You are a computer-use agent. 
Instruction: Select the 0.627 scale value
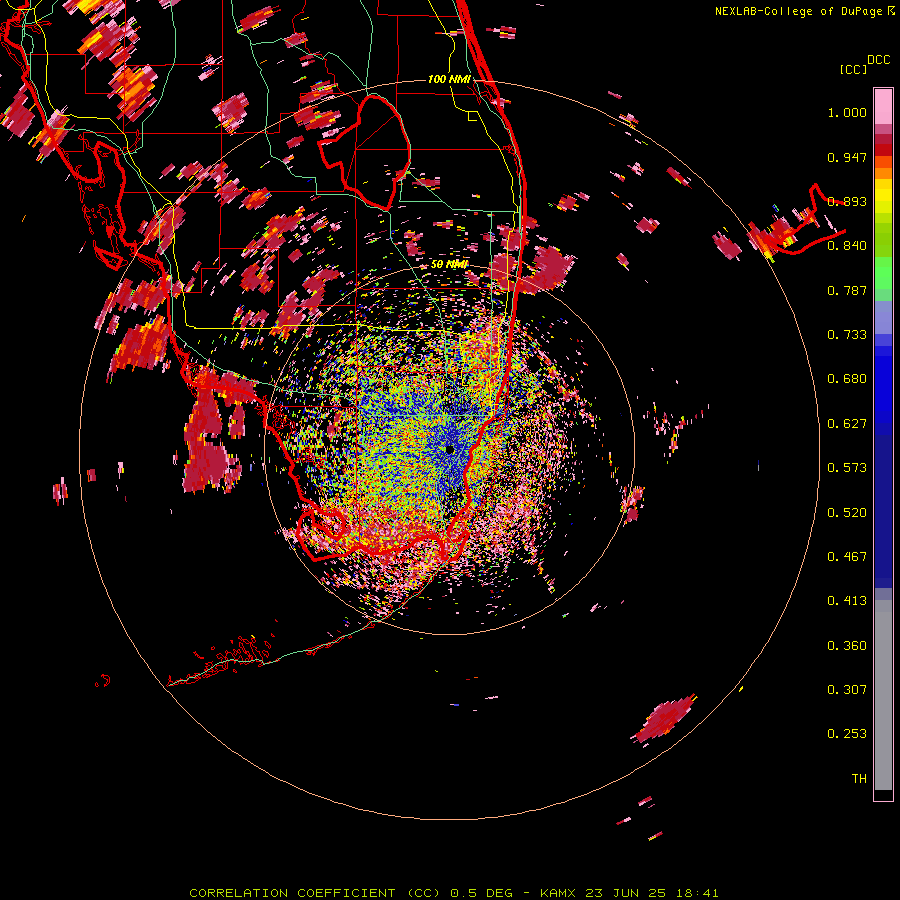click(x=847, y=424)
